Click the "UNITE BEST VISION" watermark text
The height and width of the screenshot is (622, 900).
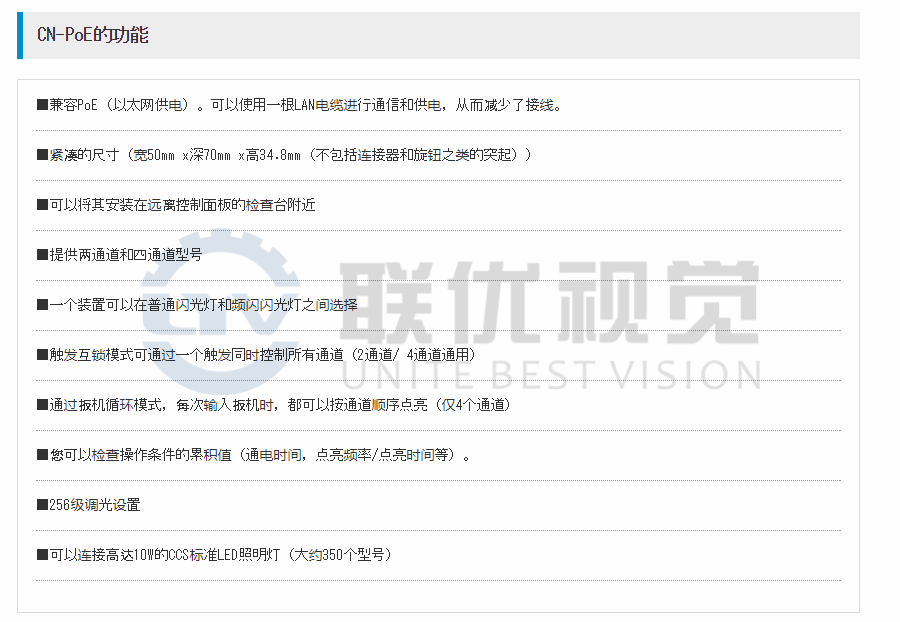point(550,373)
